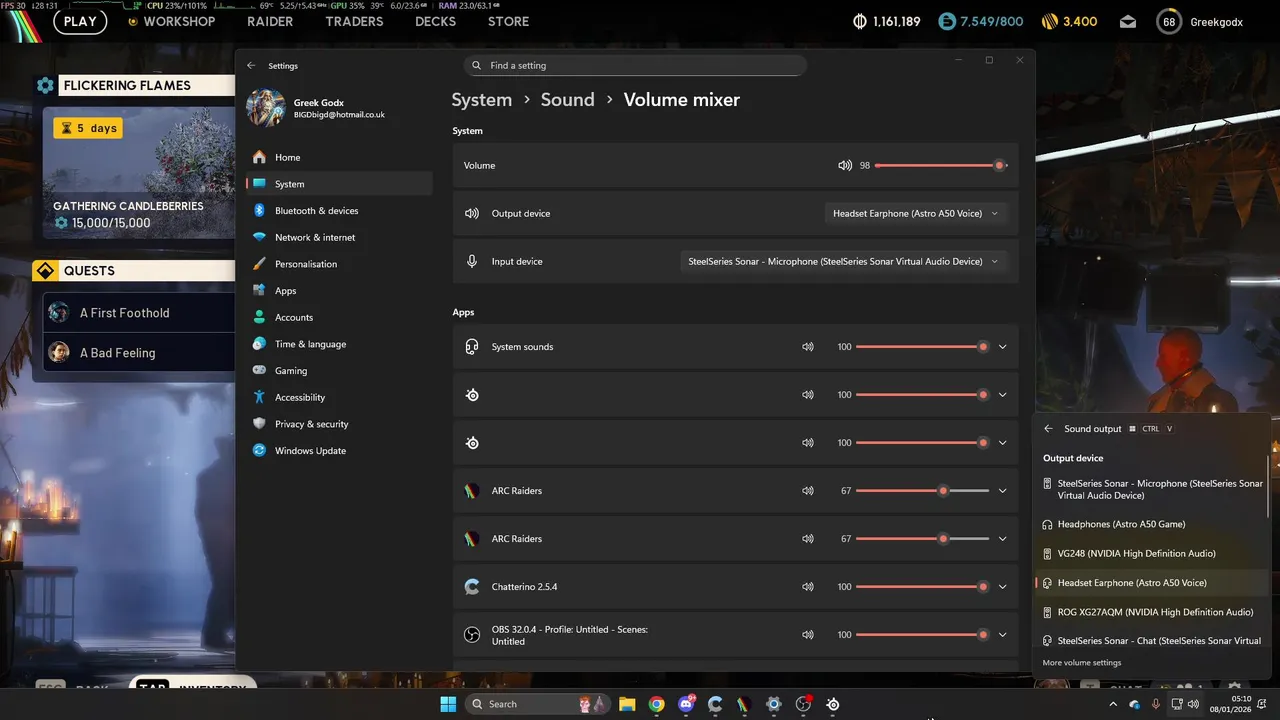This screenshot has height=720, width=1280.
Task: Open the Gaming settings page
Action: [x=339, y=371]
